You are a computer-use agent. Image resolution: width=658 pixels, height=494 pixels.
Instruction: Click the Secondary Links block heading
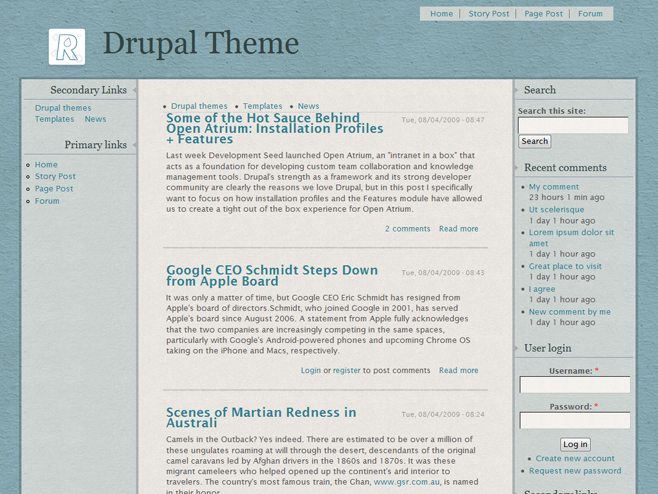click(x=89, y=90)
